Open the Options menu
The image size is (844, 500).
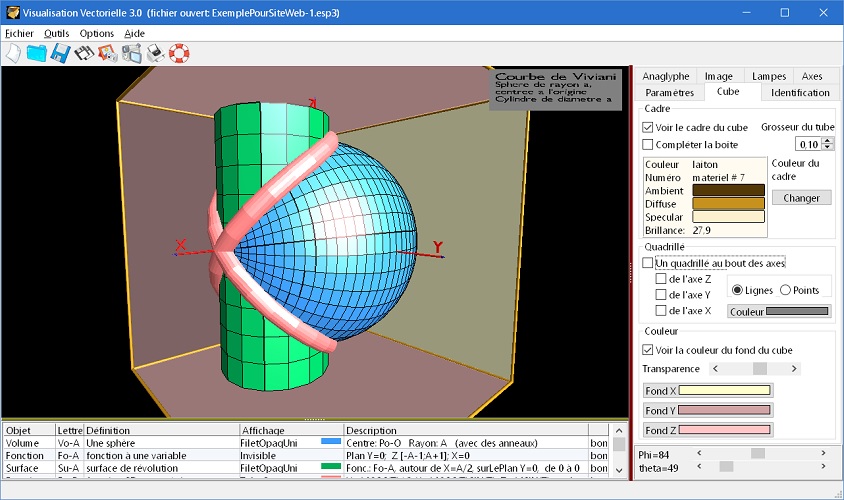pyautogui.click(x=97, y=33)
